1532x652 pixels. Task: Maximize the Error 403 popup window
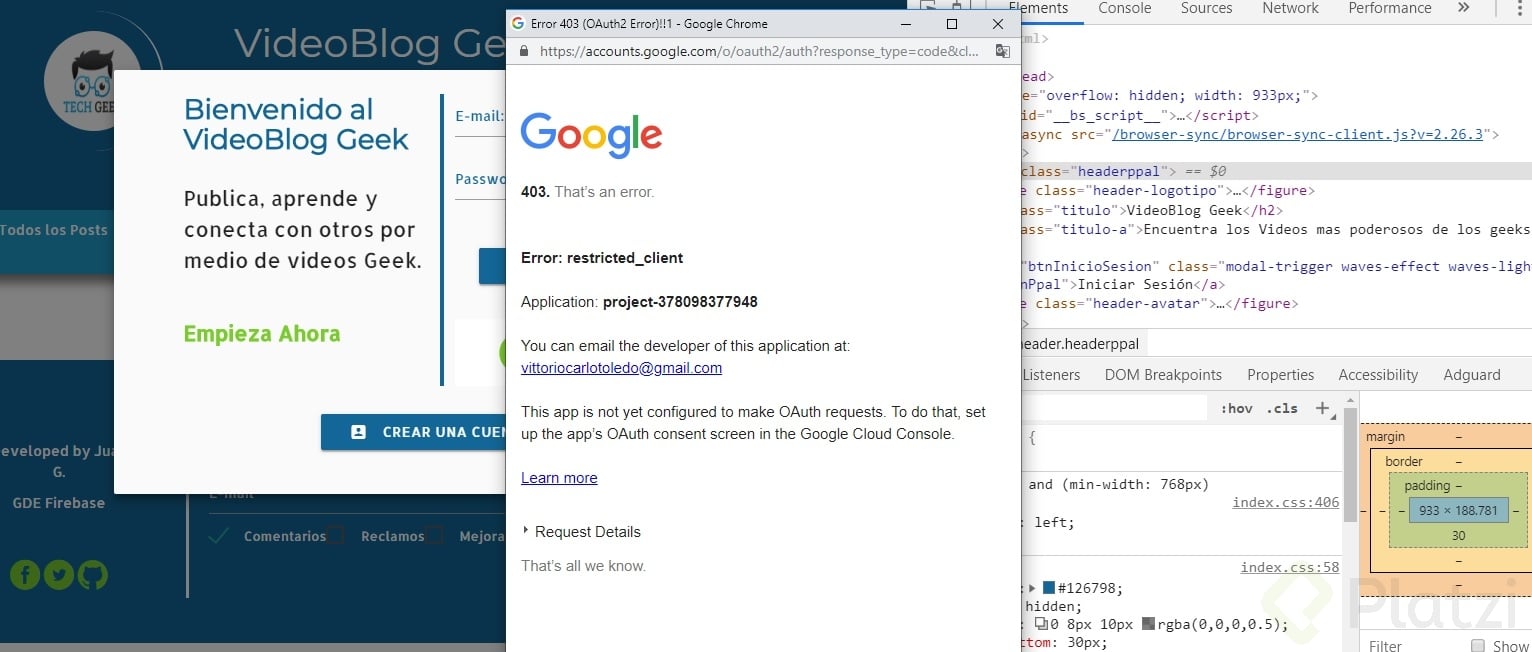952,23
